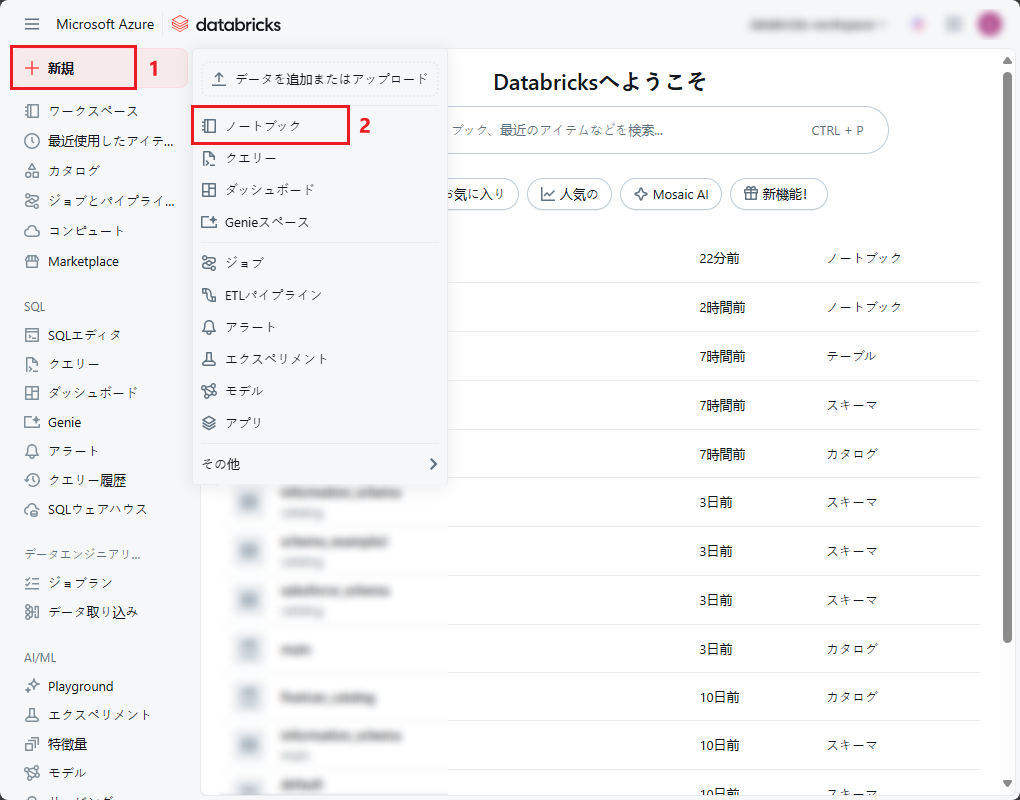Click the 7時間前 テーブル row
The image size is (1020, 800).
pyautogui.click(x=714, y=356)
